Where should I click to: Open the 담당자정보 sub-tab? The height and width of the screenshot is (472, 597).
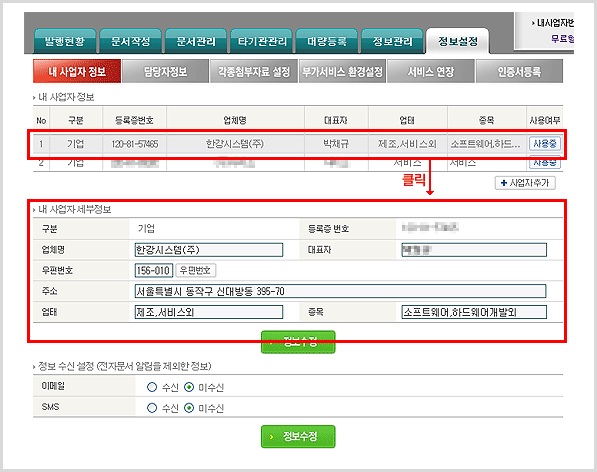(x=165, y=71)
